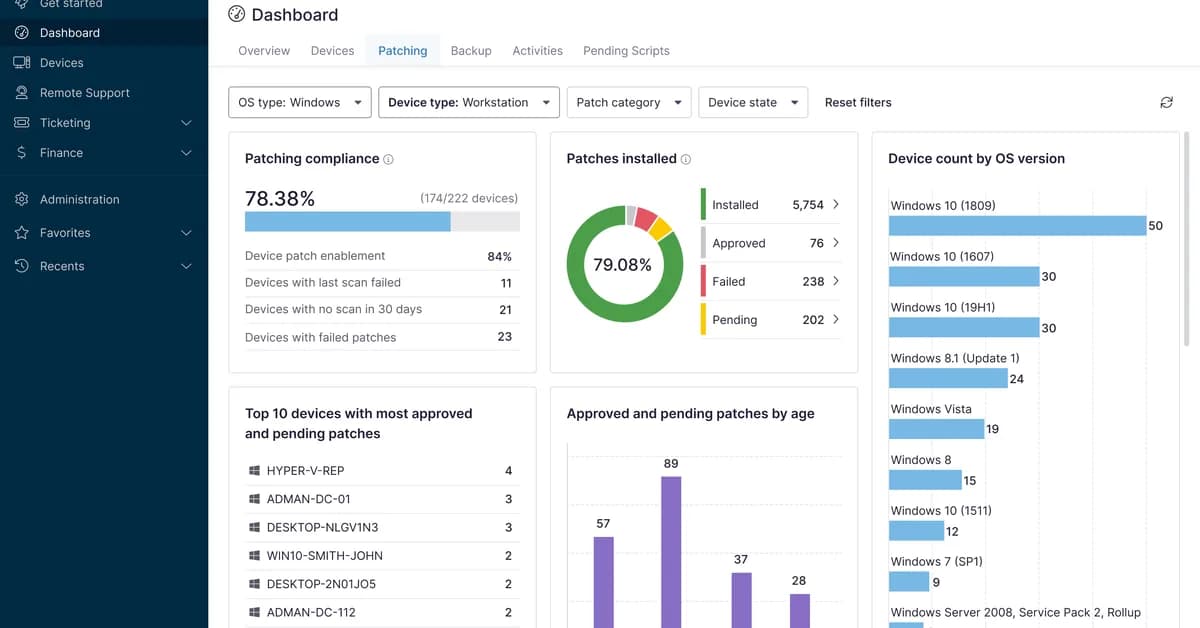
Task: Click the WIN10-SMITH-JOHN device name
Action: coord(325,556)
